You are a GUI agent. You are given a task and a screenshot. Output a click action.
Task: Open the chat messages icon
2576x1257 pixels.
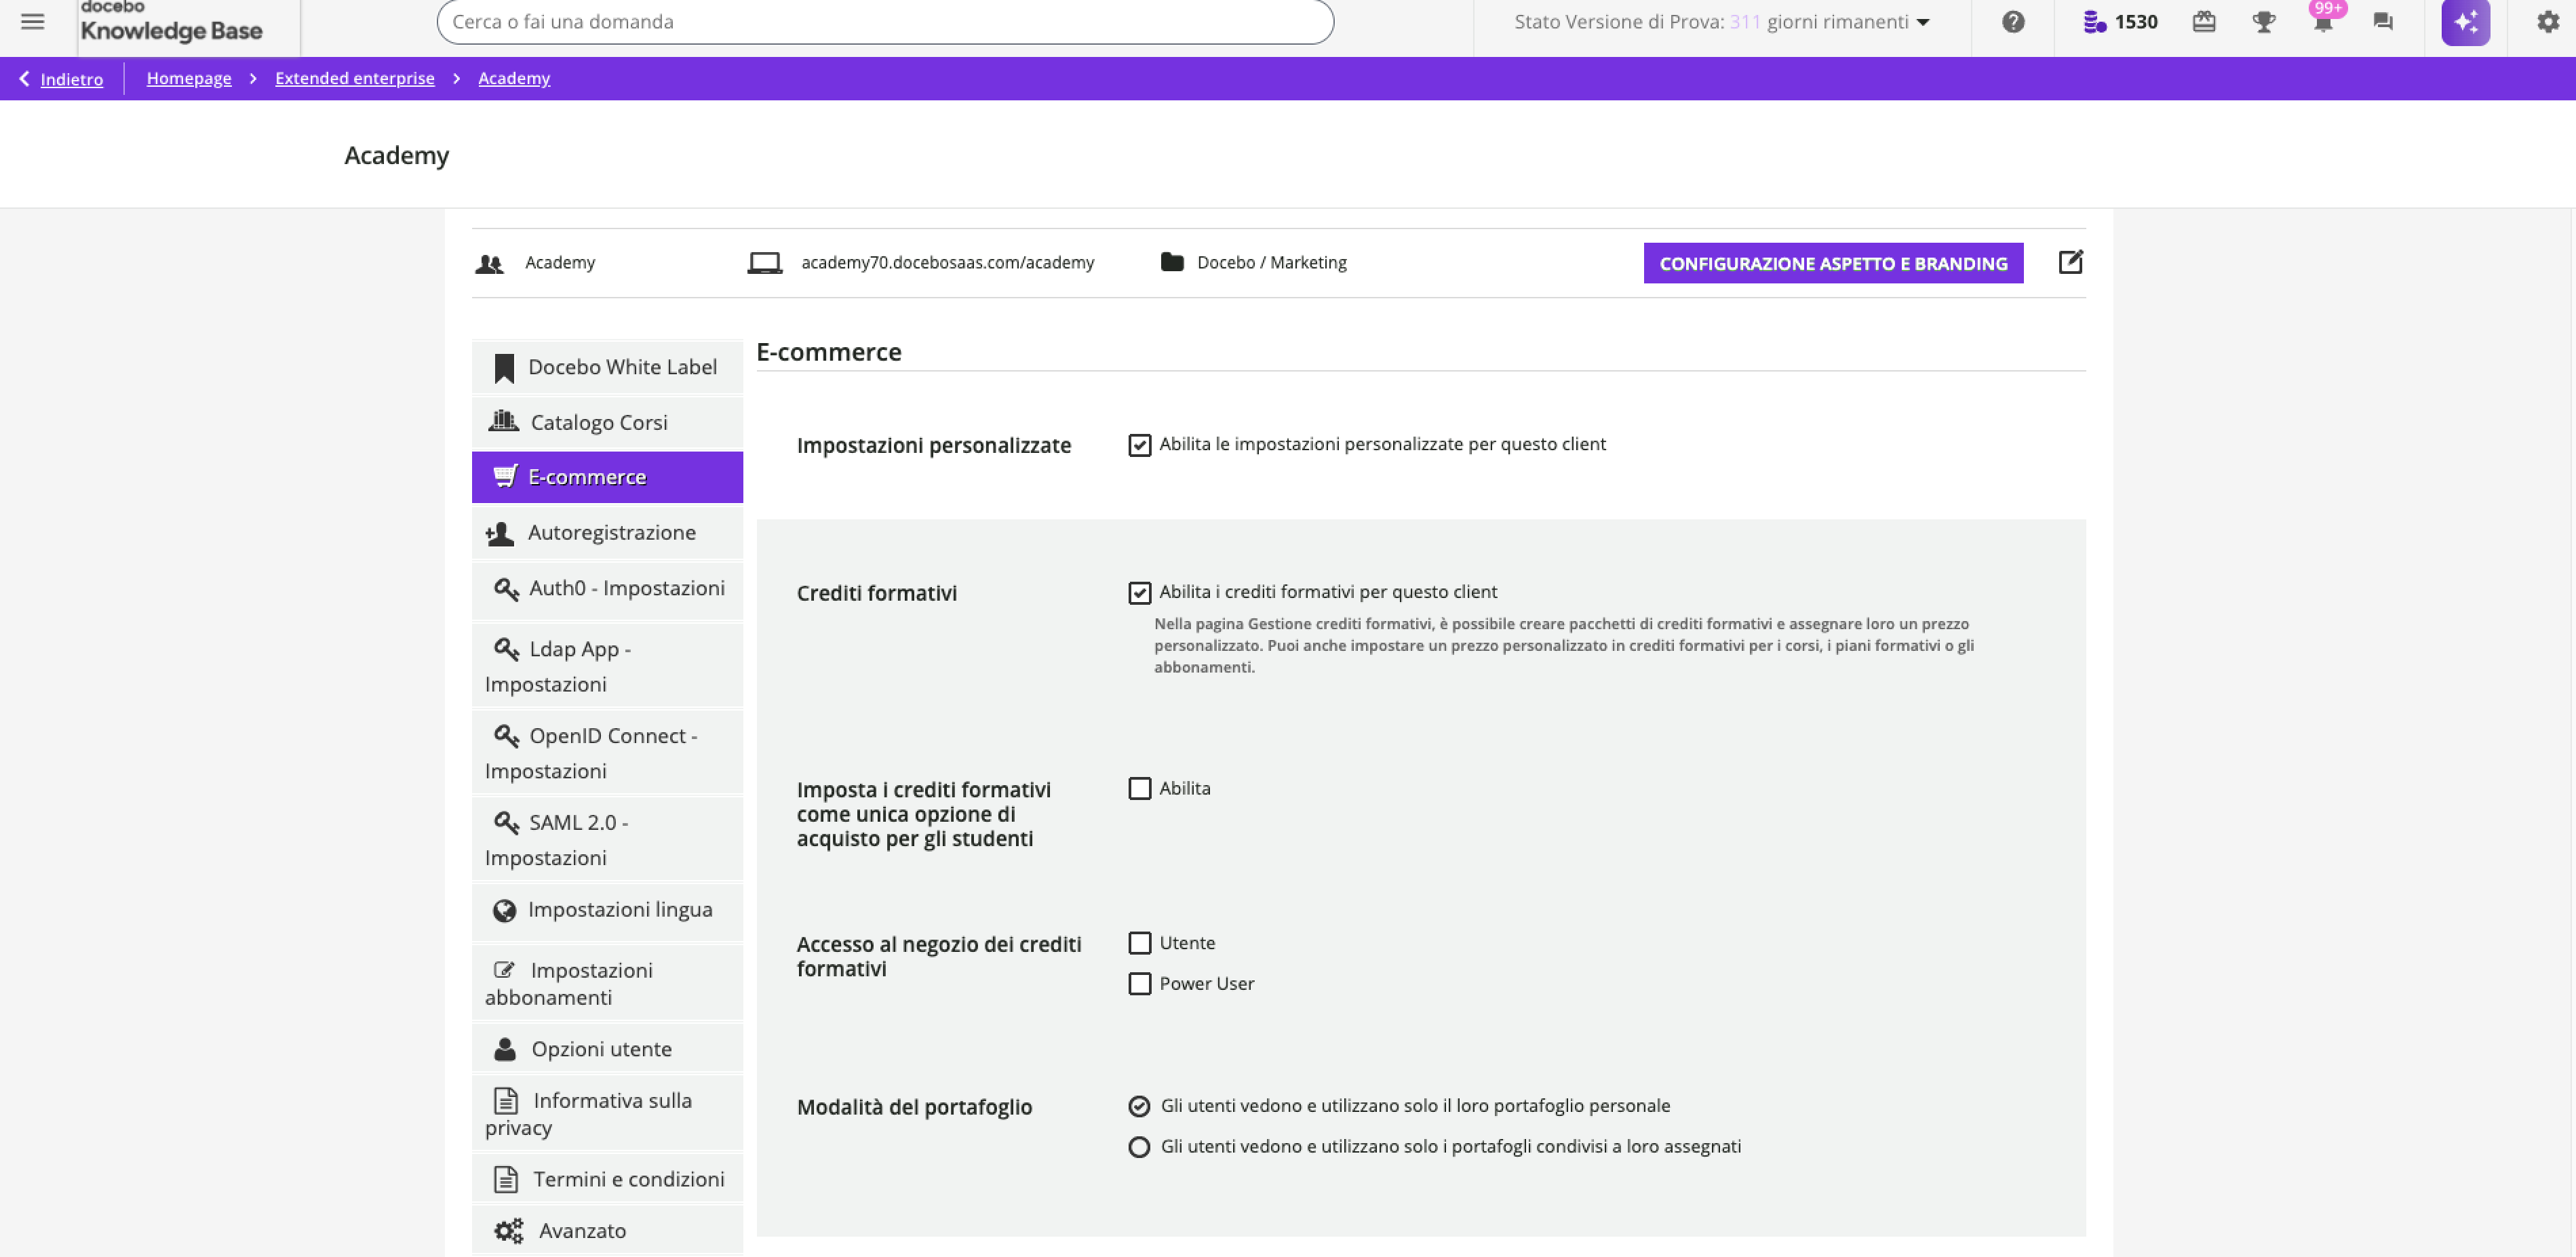(2383, 22)
